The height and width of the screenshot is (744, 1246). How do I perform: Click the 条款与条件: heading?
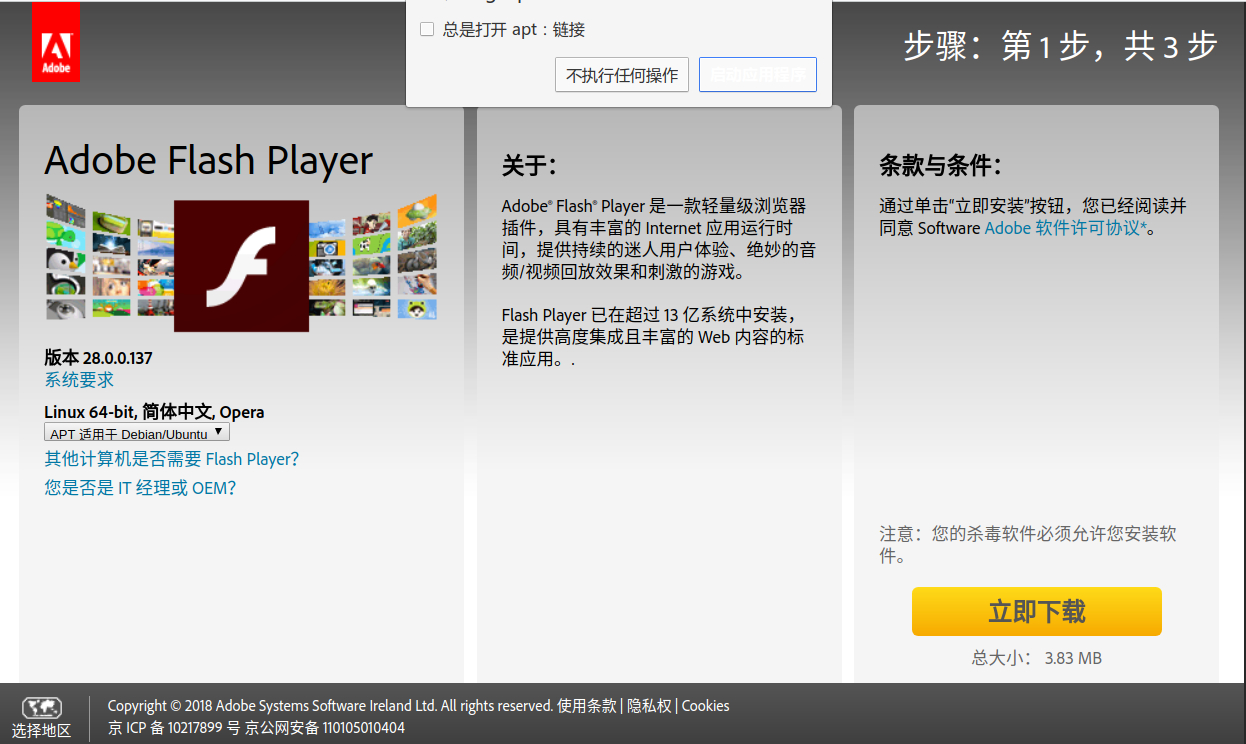(x=940, y=165)
